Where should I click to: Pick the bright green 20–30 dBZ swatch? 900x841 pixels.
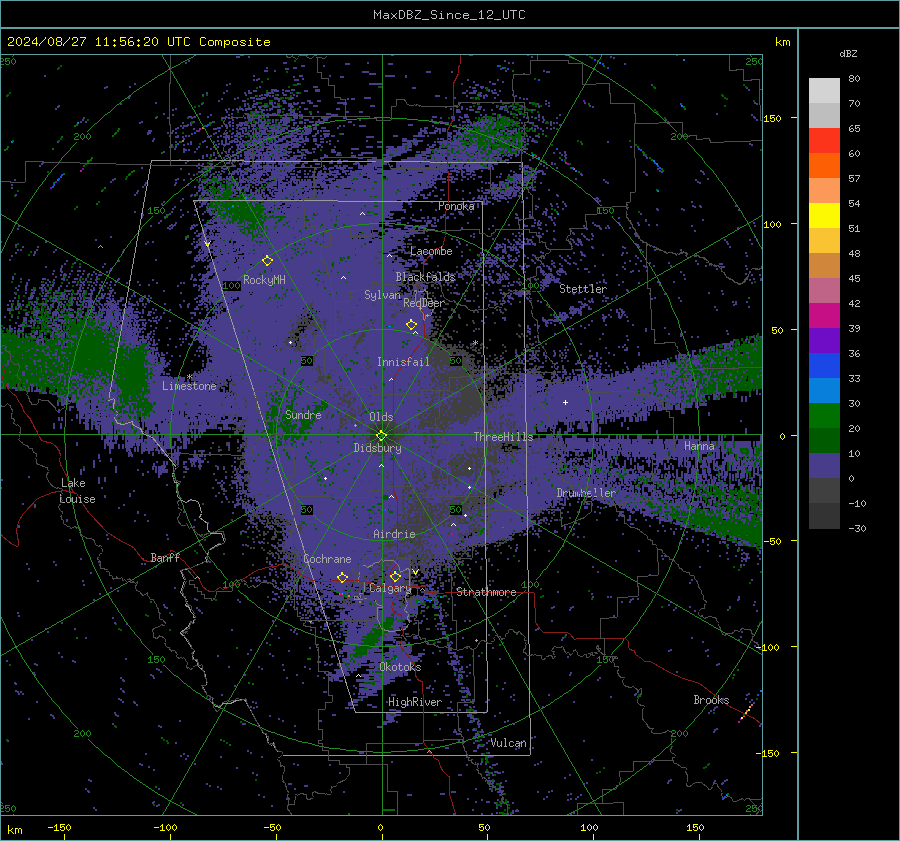tap(824, 416)
